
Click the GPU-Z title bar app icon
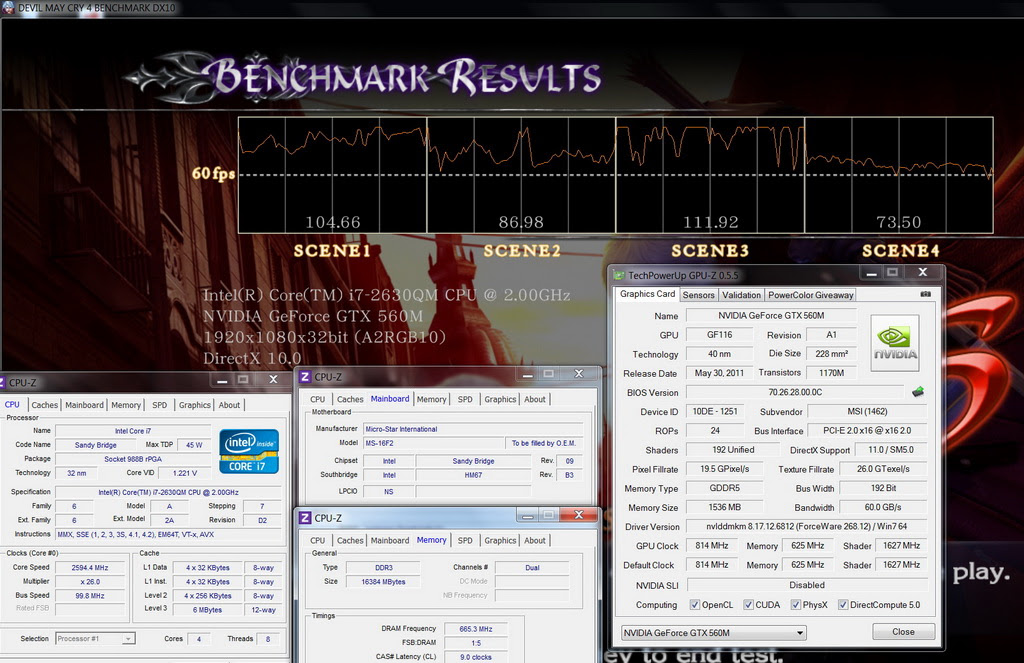coord(618,275)
